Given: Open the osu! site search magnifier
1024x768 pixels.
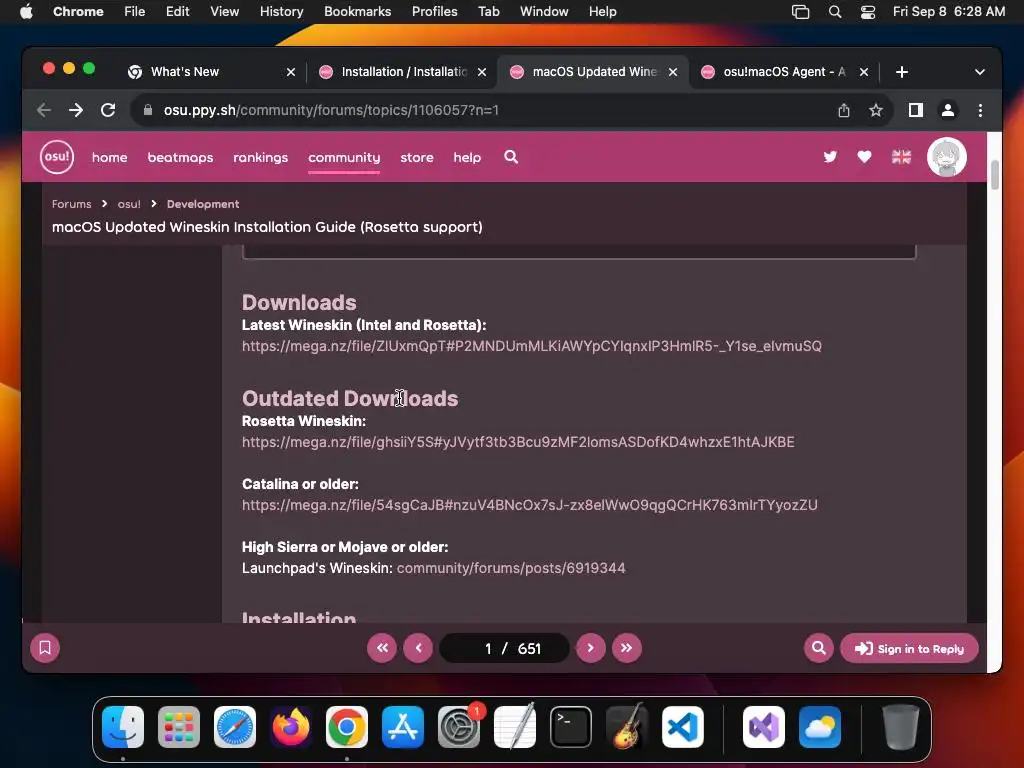Looking at the screenshot, I should [x=511, y=157].
